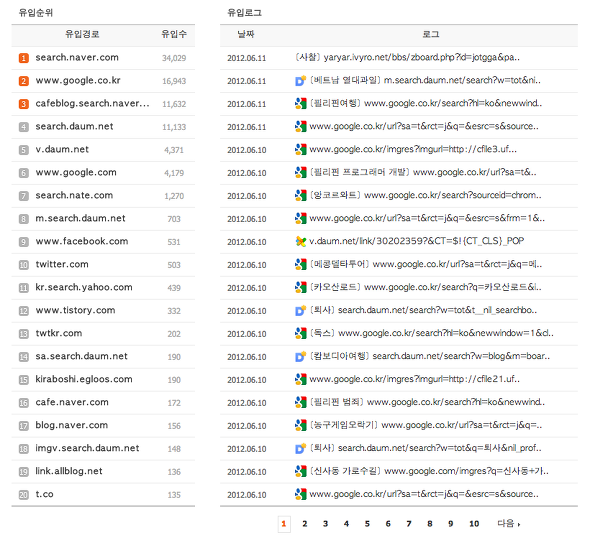
Task: Go to page 7 of the referrer log
Action: point(409,524)
